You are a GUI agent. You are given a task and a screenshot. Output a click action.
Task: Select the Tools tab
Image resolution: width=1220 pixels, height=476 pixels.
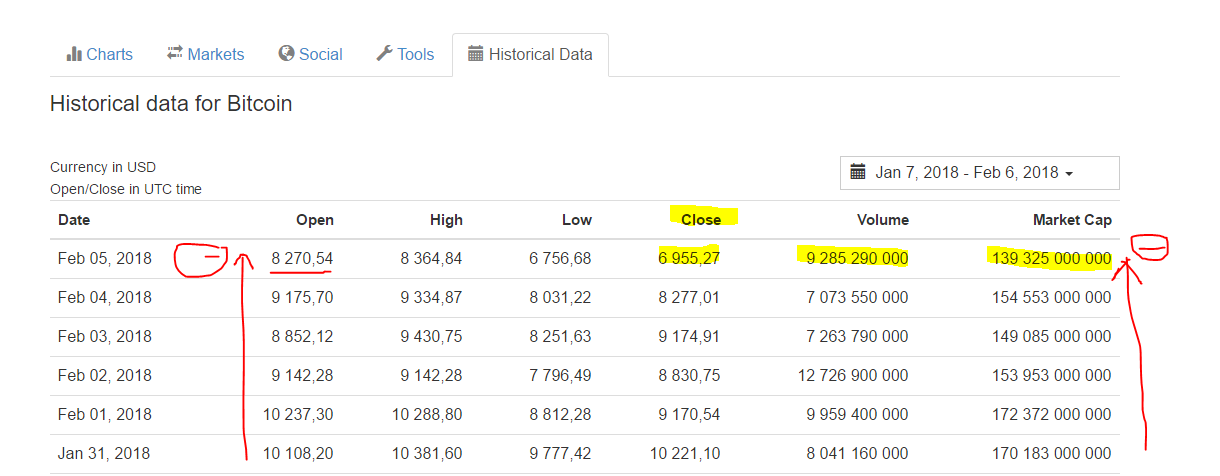(x=405, y=54)
